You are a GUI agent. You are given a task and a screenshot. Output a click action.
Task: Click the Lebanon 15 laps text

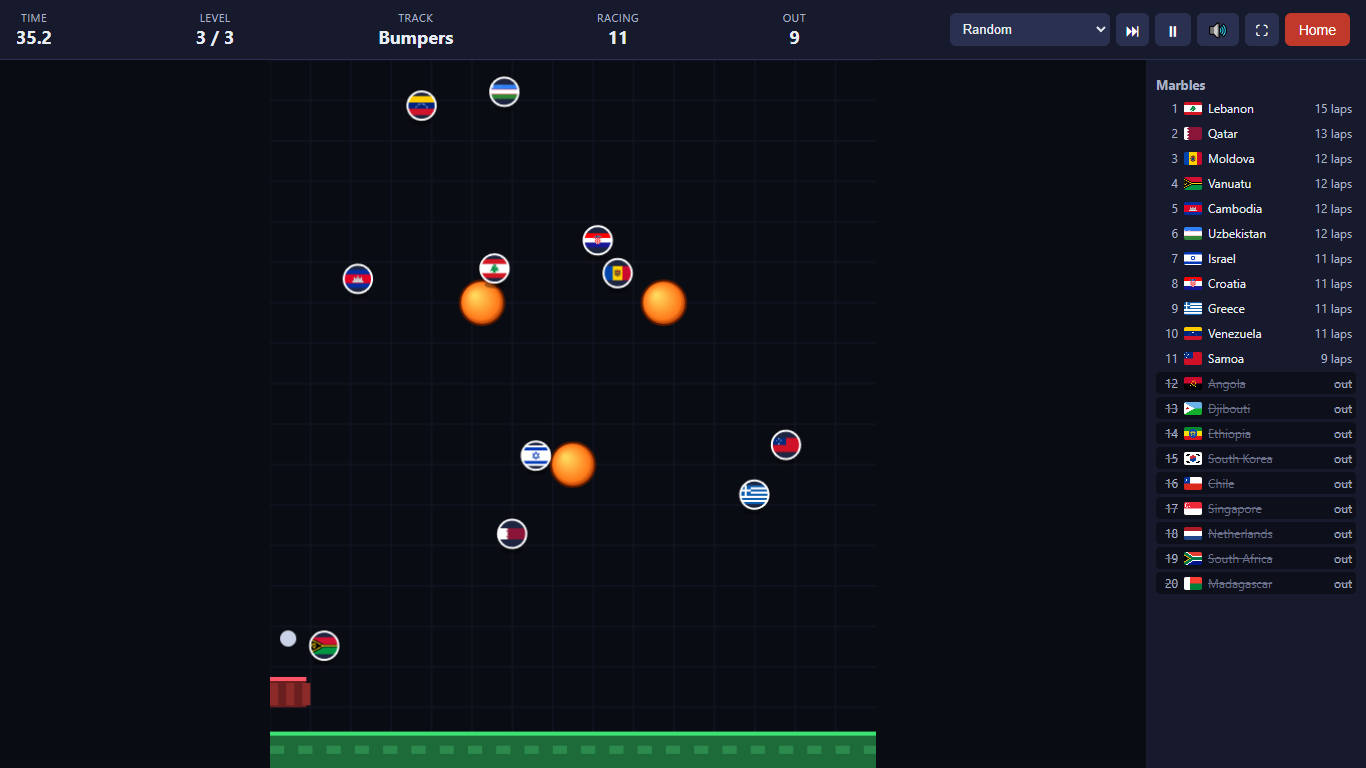pos(1333,109)
